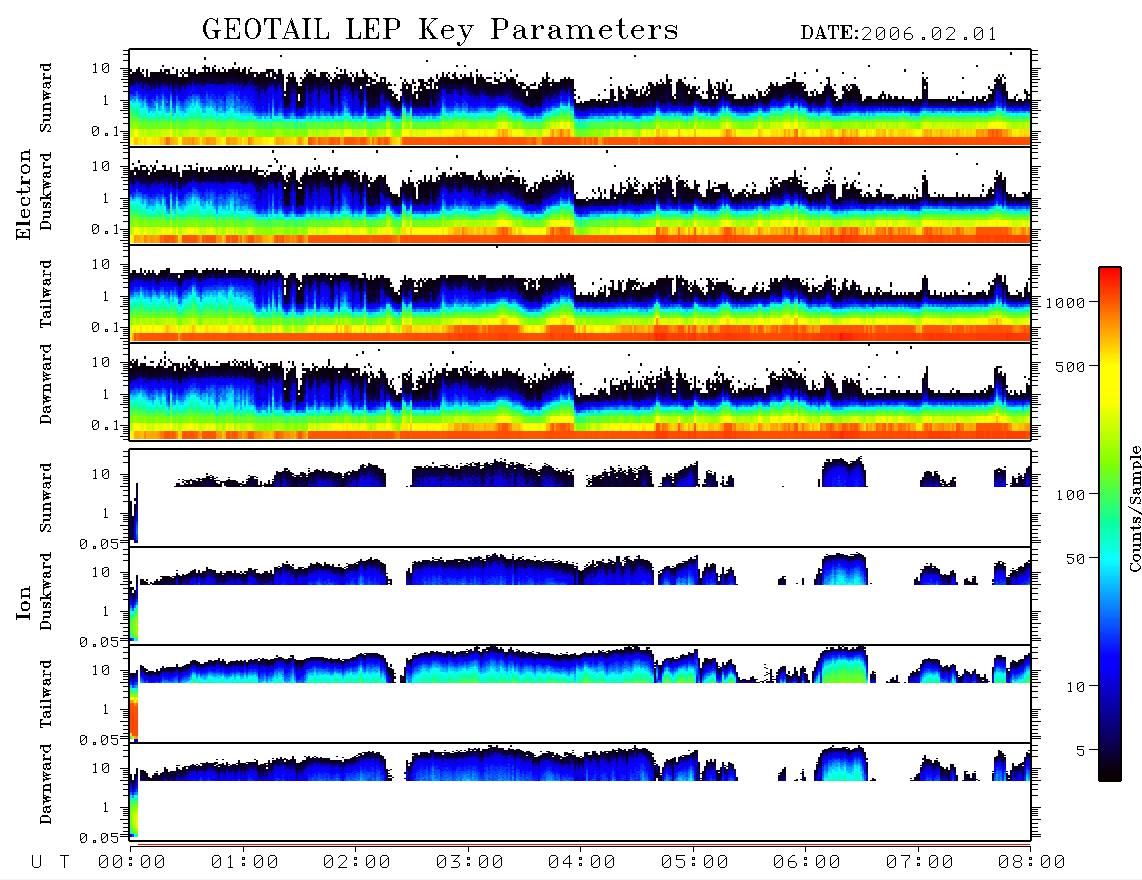Image resolution: width=1142 pixels, height=880 pixels.
Task: Select the "DATE:2006.02.01" label
Action: (899, 34)
